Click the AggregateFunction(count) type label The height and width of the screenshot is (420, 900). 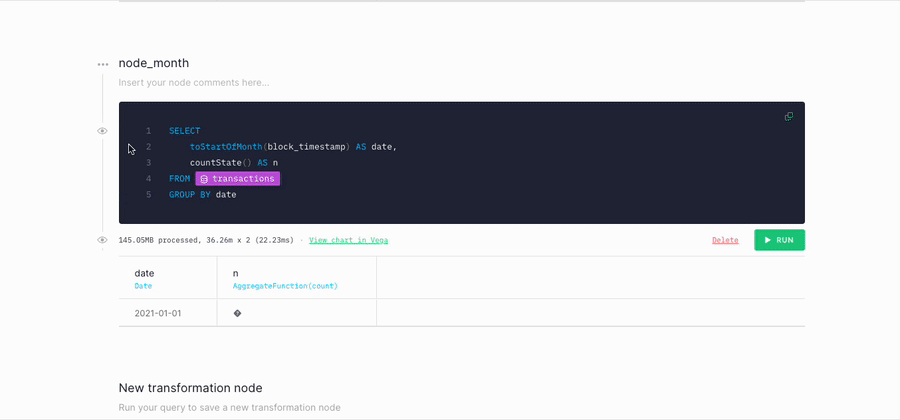pos(285,286)
